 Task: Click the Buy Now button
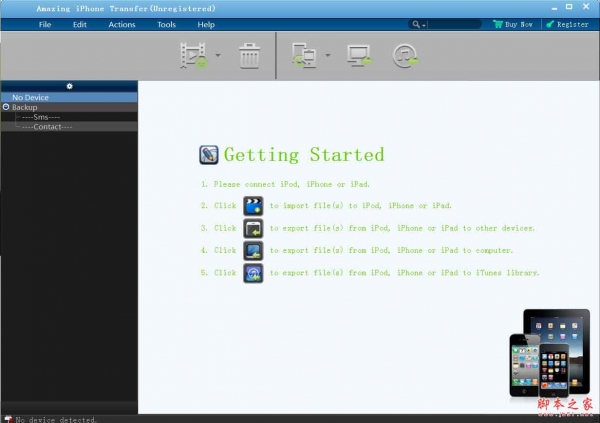(513, 24)
